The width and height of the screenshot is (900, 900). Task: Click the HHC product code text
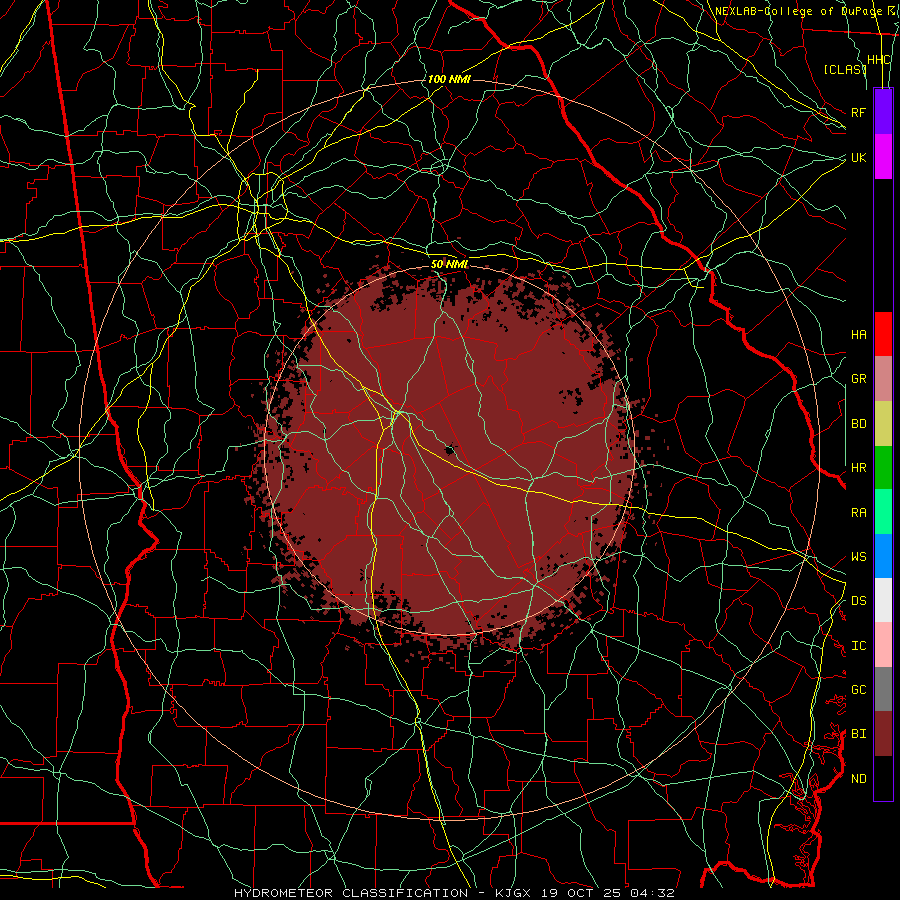coord(878,60)
